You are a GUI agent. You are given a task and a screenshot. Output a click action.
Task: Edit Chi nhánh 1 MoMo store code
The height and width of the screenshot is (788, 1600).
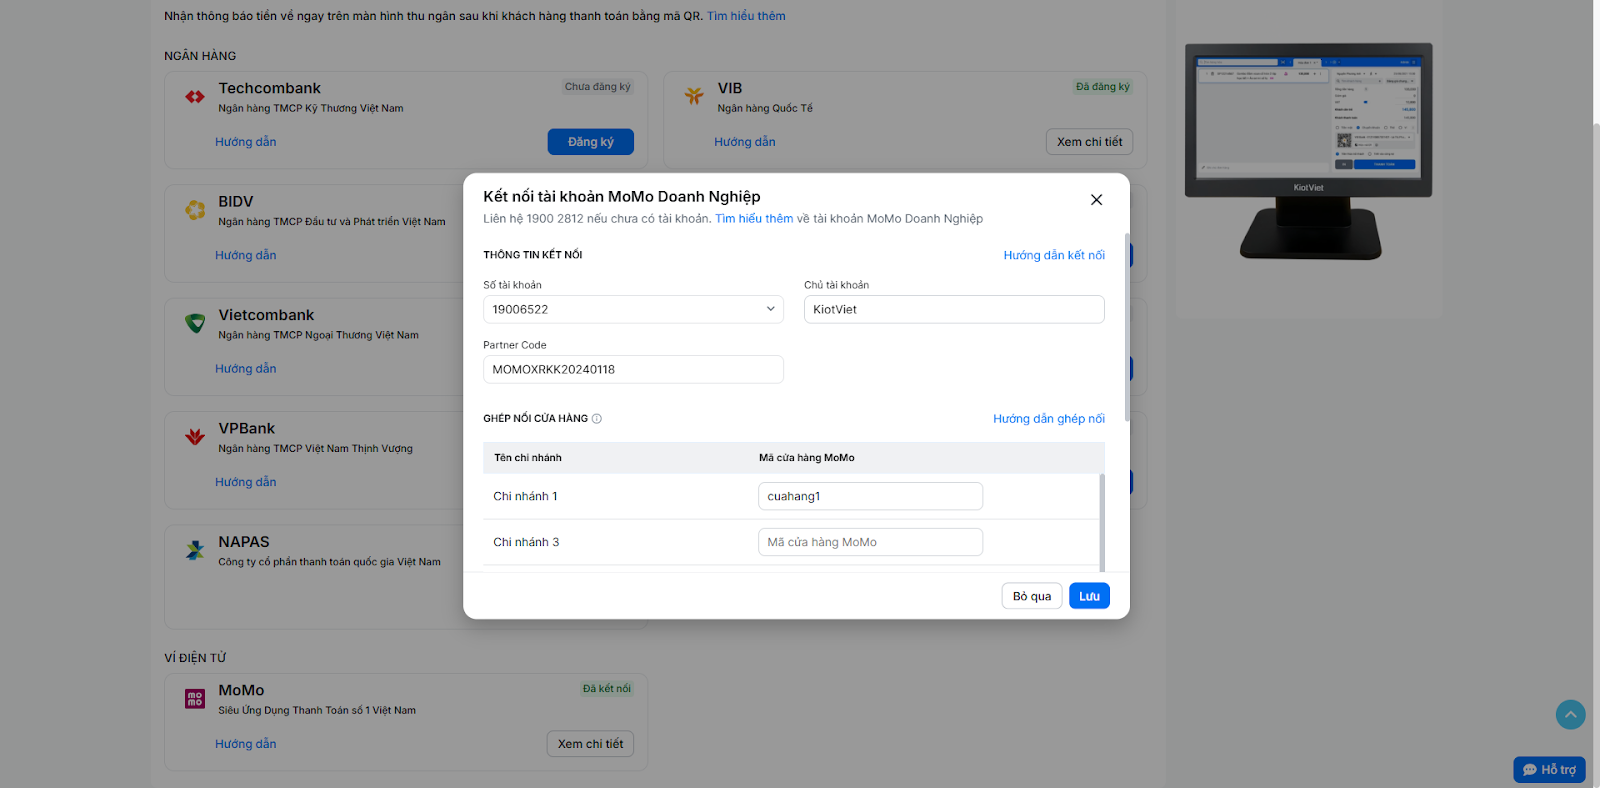coord(870,497)
